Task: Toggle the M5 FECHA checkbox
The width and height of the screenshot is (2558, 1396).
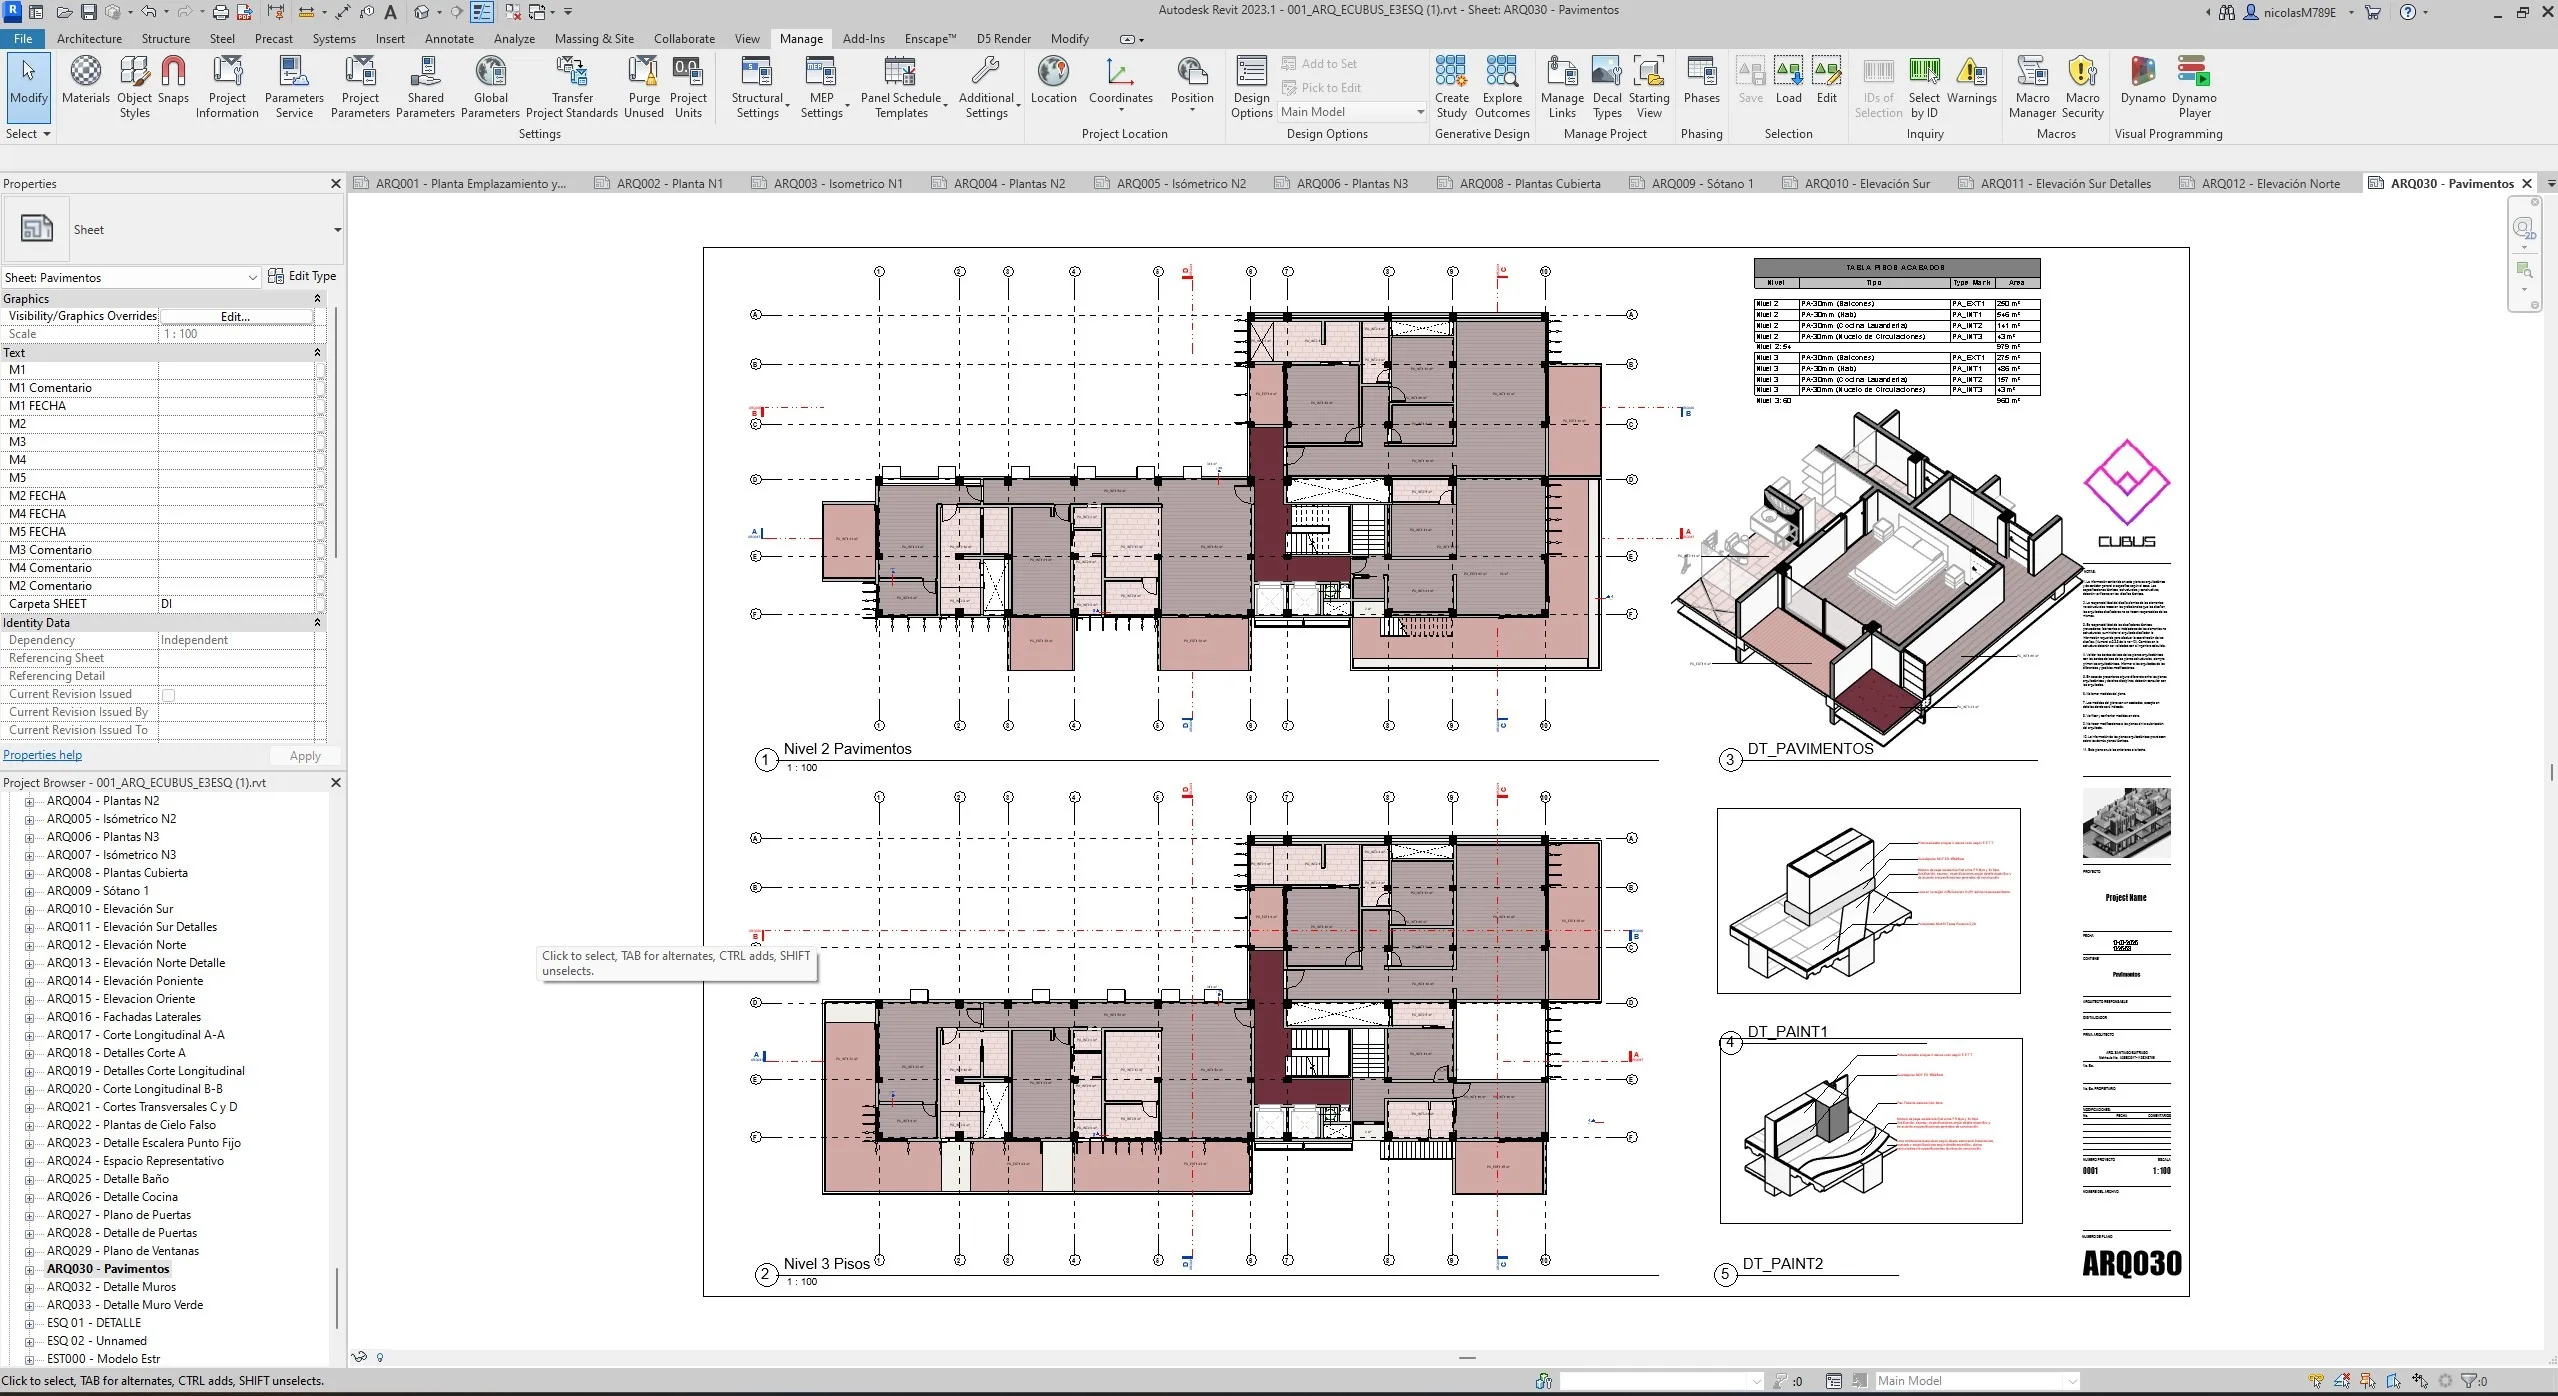Action: 320,532
